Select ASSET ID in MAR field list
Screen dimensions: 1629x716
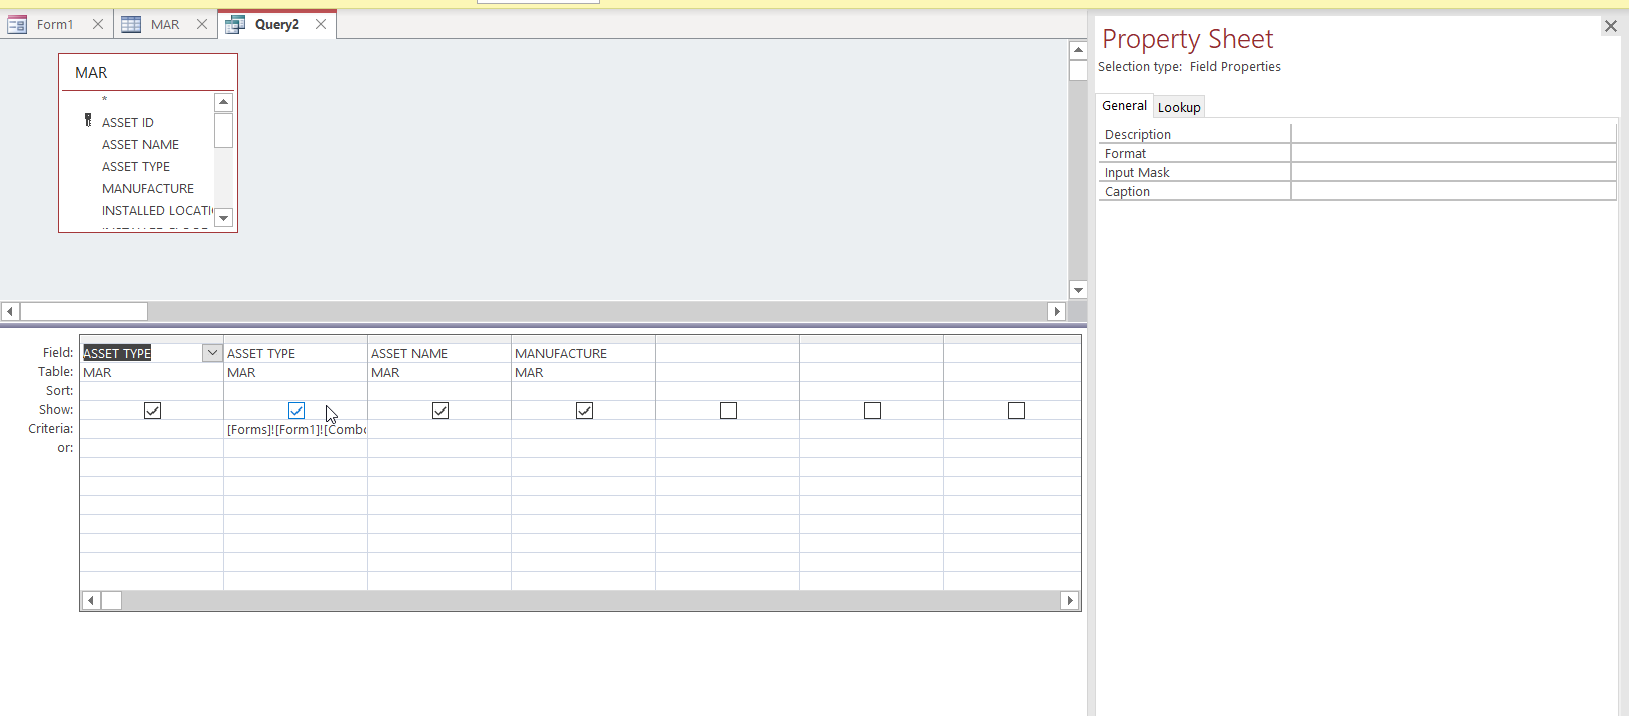[128, 123]
